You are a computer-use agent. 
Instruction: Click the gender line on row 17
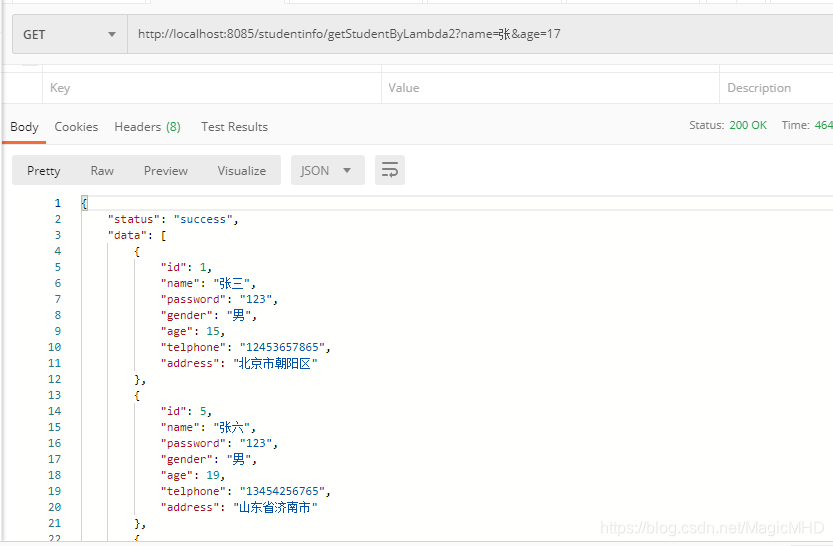(209, 459)
